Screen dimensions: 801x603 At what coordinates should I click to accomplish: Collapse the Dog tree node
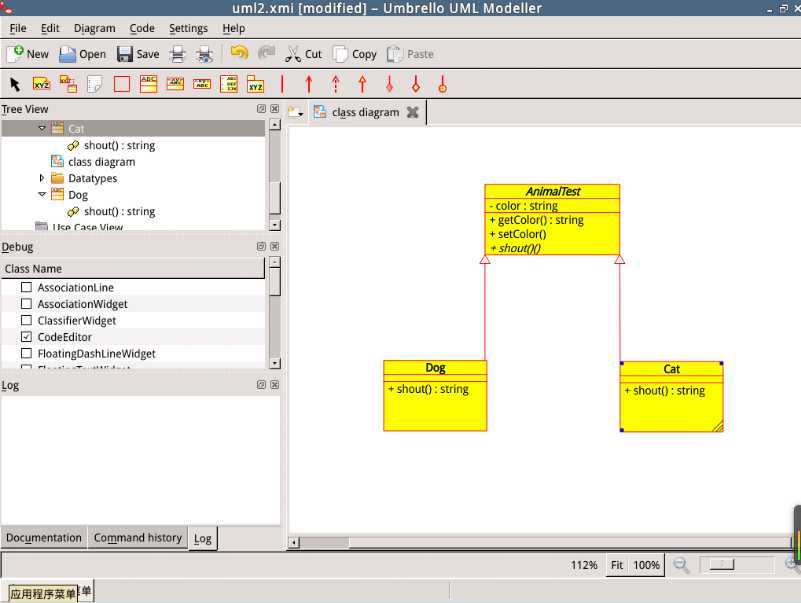click(42, 194)
